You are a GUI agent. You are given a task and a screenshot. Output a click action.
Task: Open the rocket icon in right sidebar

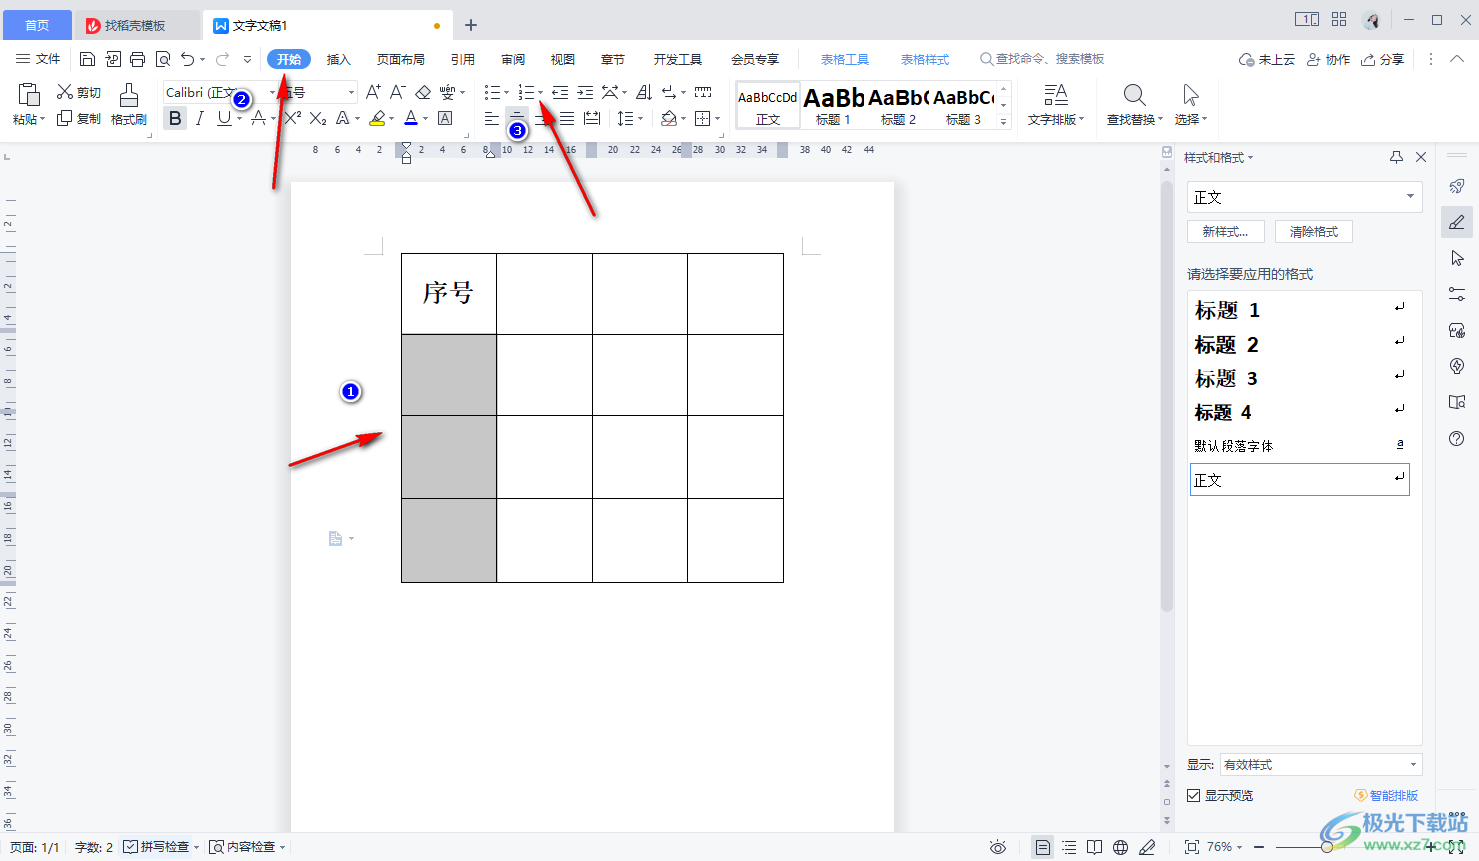[1457, 186]
